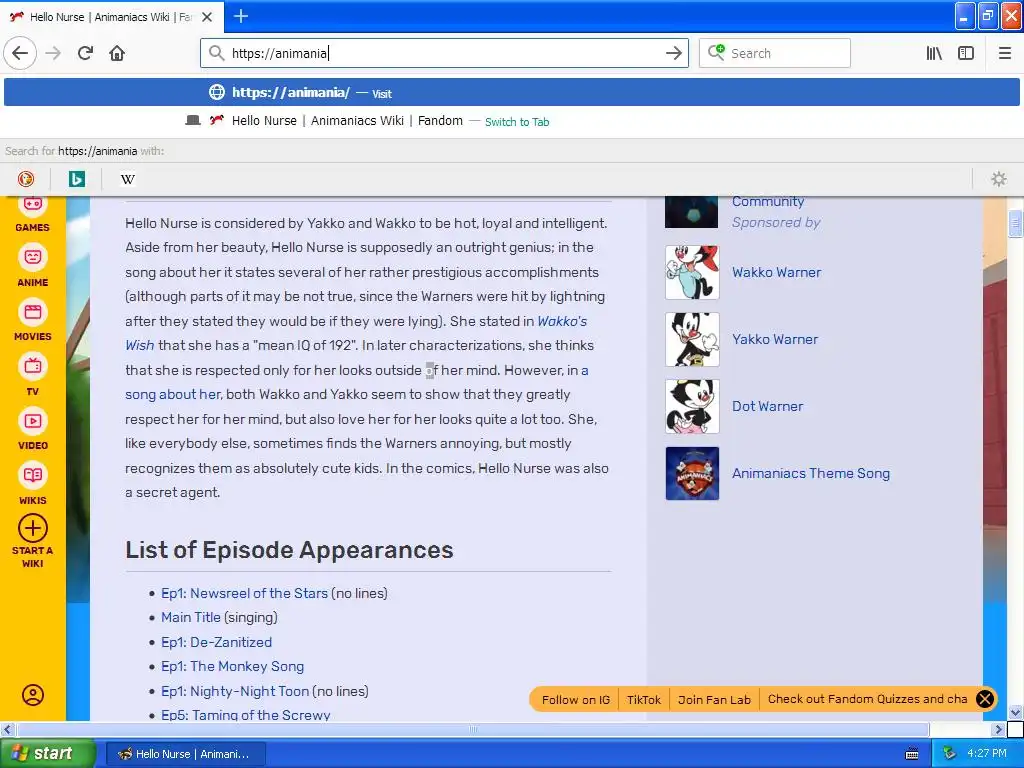Image resolution: width=1024 pixels, height=768 pixels.
Task: Click the Animaniacs Theme Song thumbnail
Action: (692, 473)
